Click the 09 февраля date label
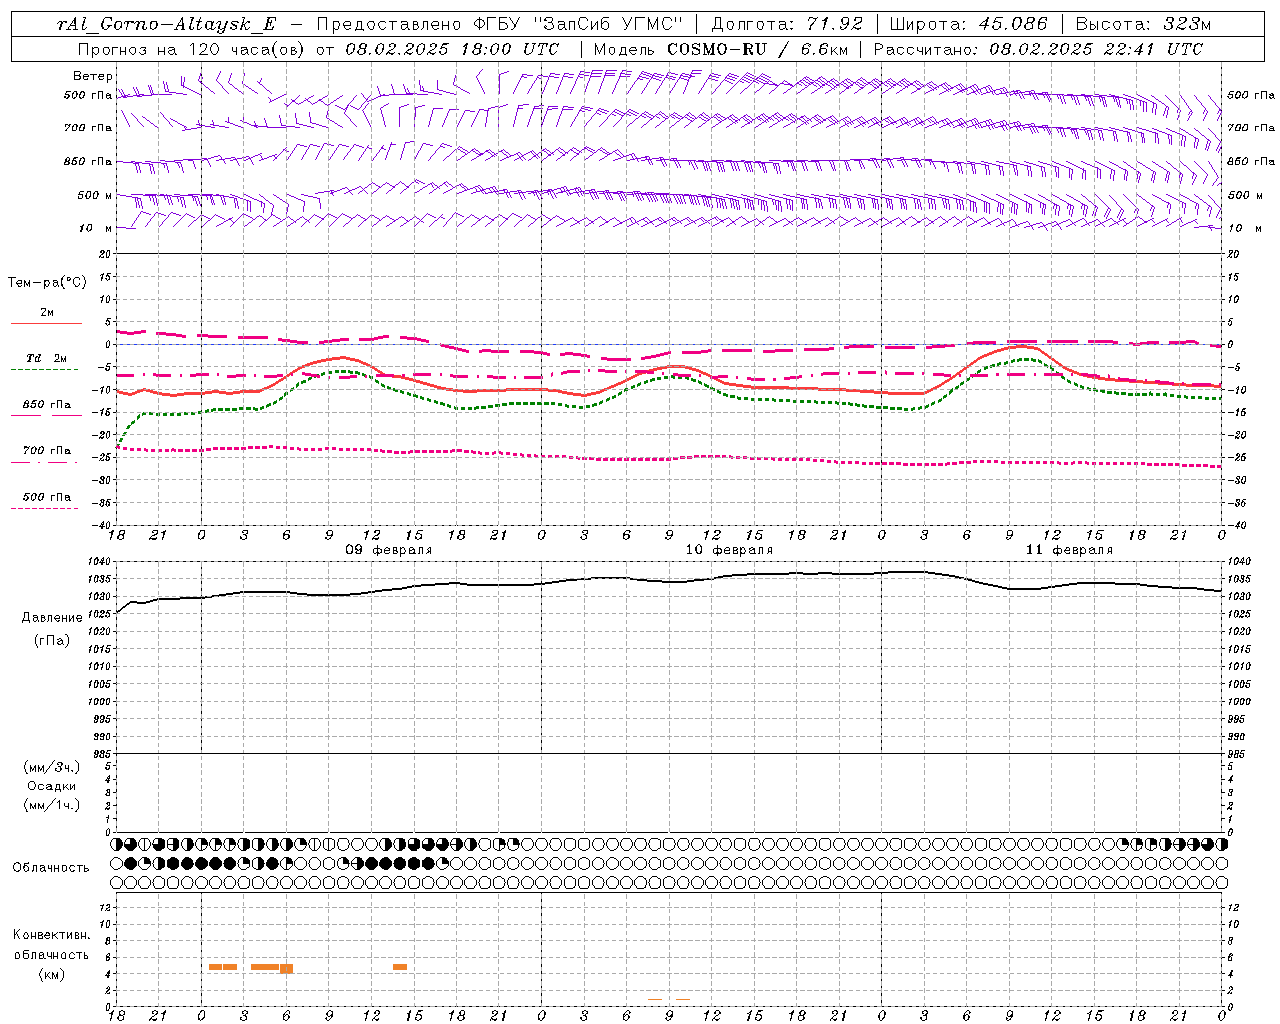Image resolution: width=1280 pixels, height=1024 pixels. [x=389, y=550]
